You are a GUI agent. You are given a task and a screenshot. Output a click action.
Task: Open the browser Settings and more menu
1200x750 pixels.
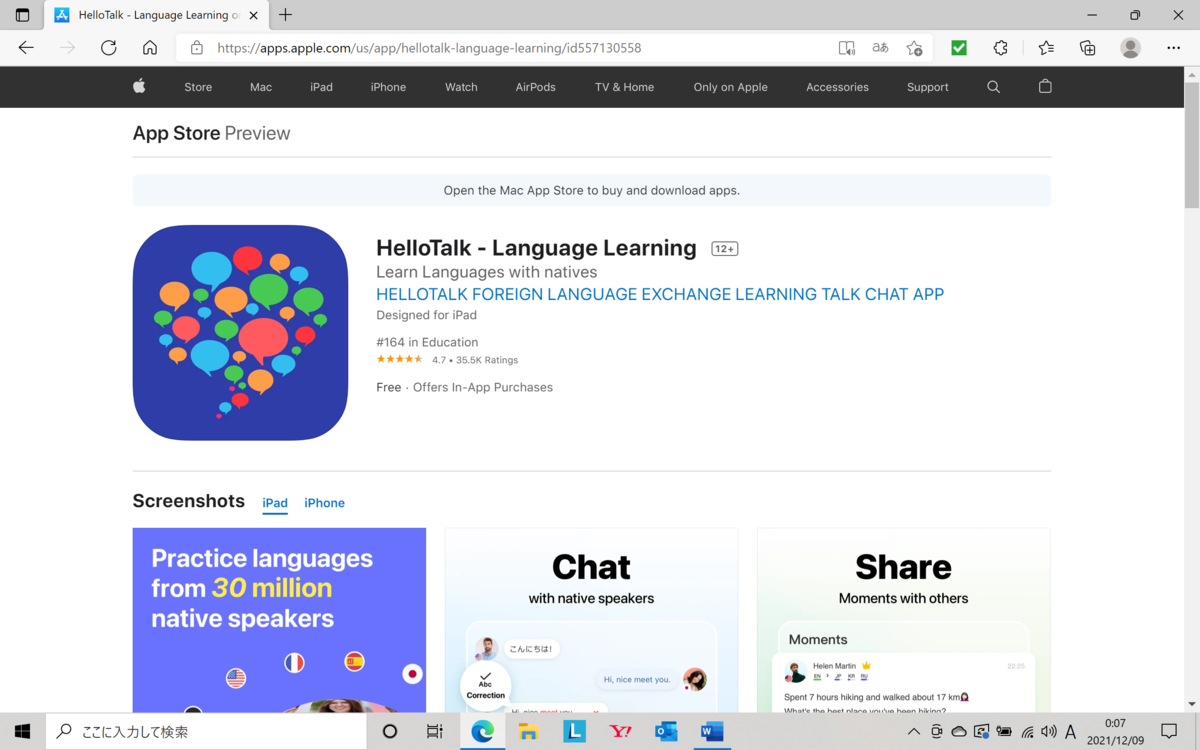[1174, 48]
